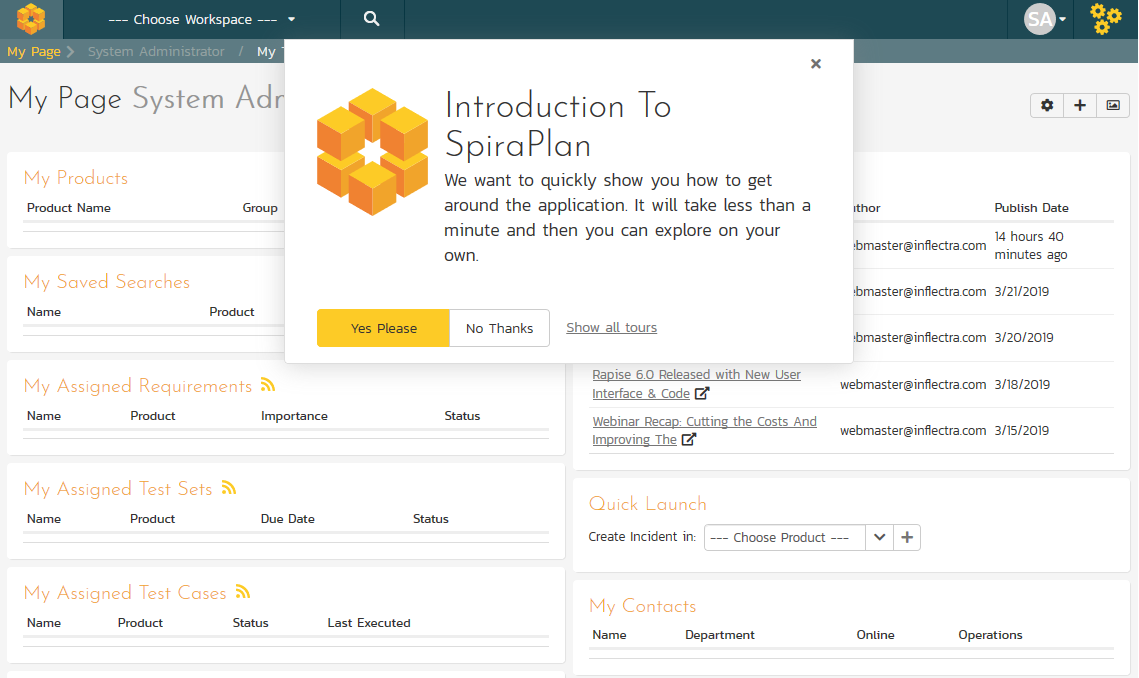The image size is (1139, 678).
Task: Click the Operations column in My Contacts
Action: pyautogui.click(x=990, y=635)
